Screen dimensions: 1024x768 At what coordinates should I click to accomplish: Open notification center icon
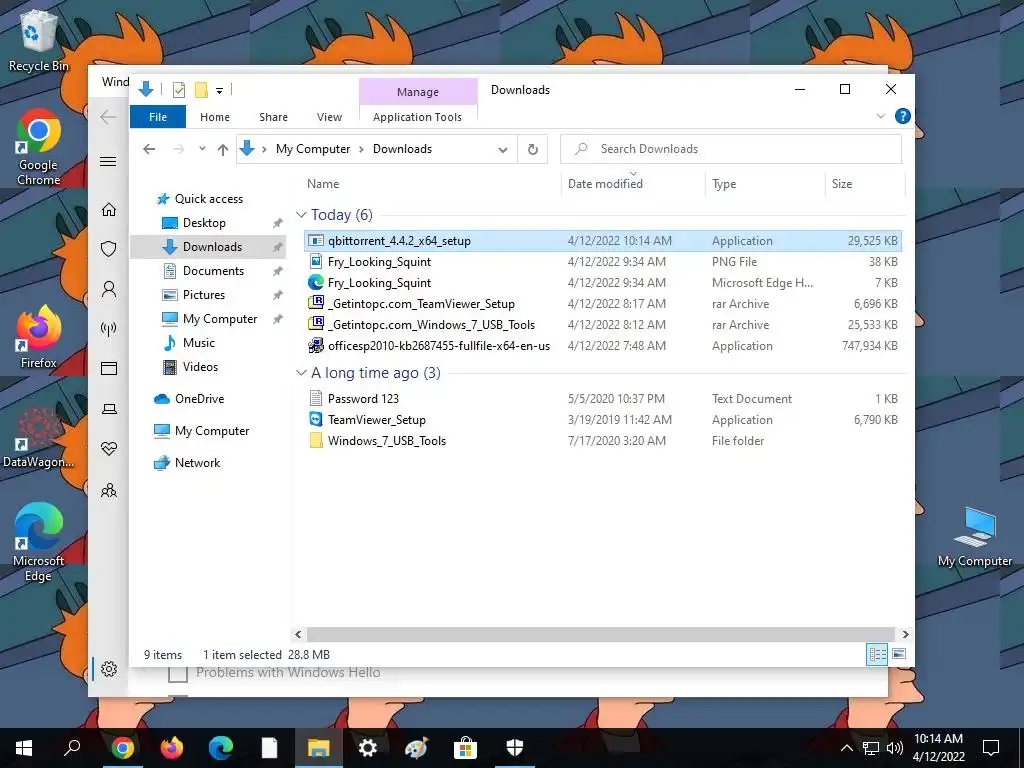[991, 748]
